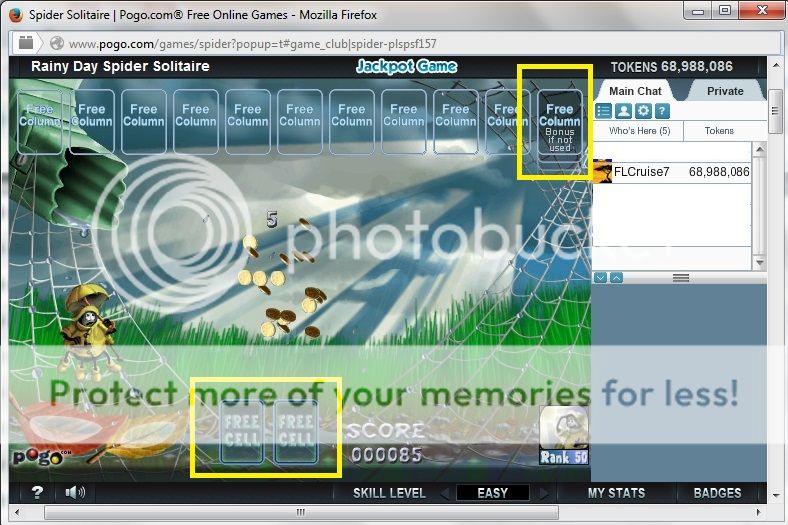Click page scrollbar down arrow beside BADGES
This screenshot has height=525, width=788.
click(775, 495)
